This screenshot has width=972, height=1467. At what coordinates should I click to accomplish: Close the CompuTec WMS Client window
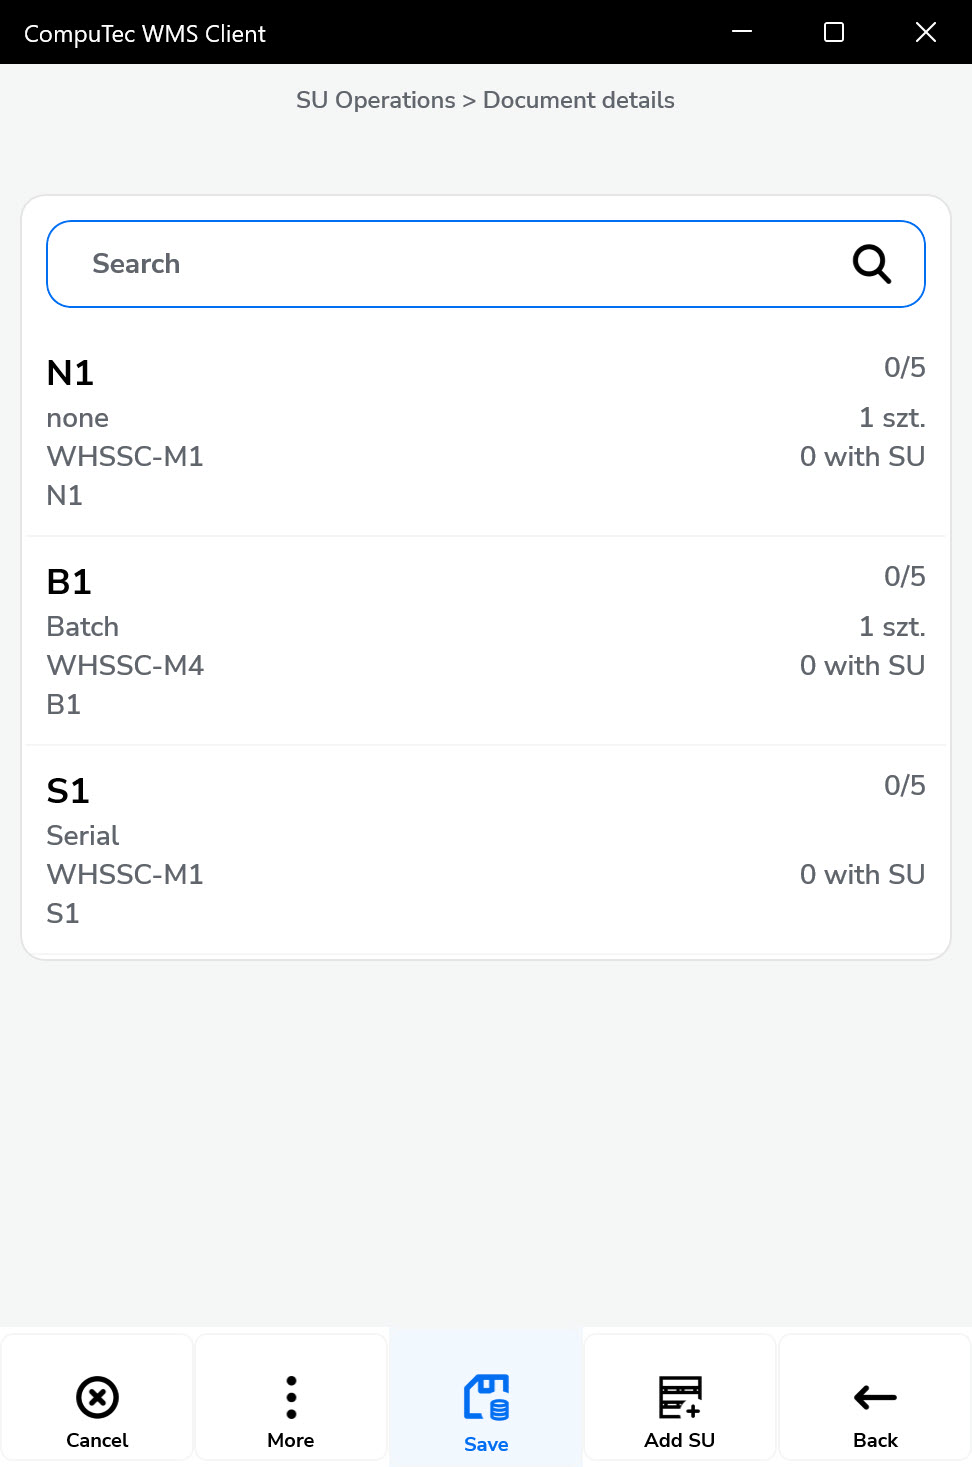coord(926,32)
